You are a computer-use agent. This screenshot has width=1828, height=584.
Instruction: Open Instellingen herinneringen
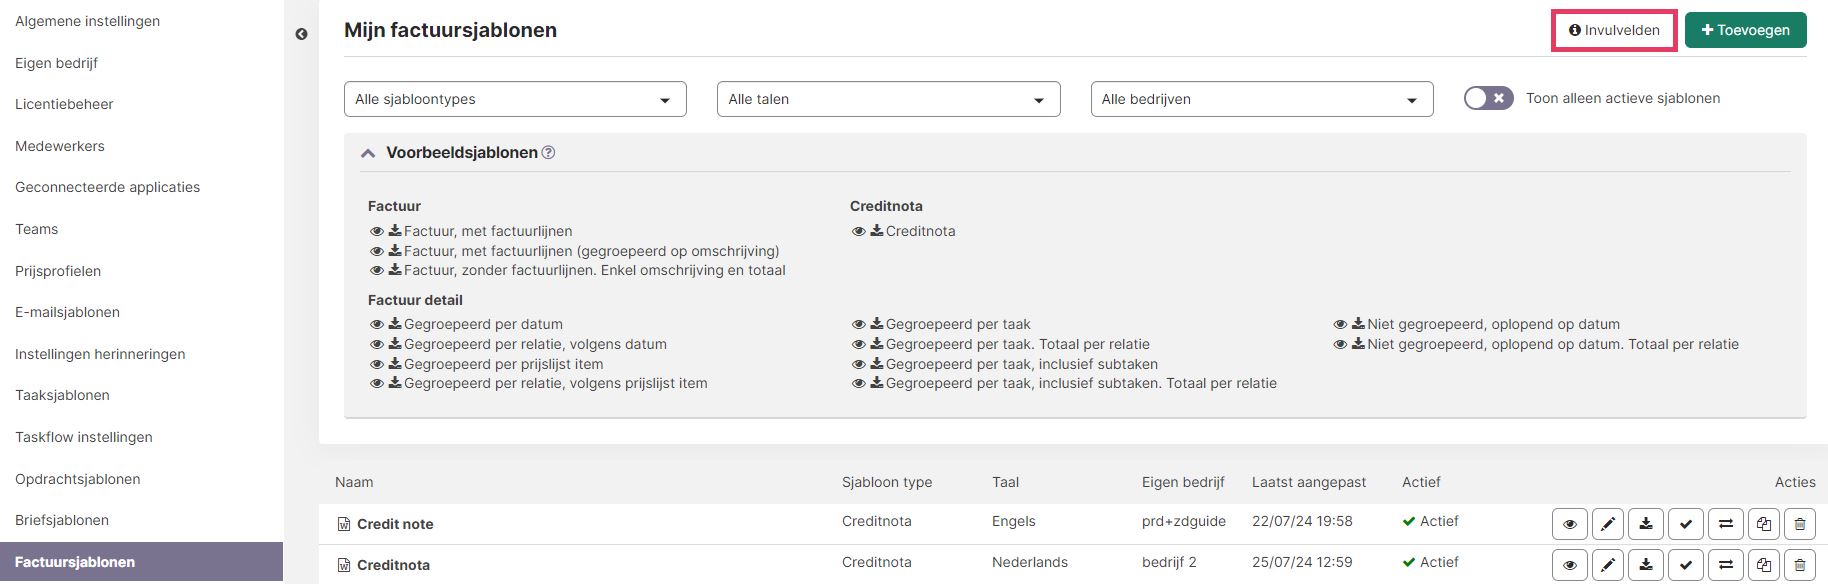100,354
